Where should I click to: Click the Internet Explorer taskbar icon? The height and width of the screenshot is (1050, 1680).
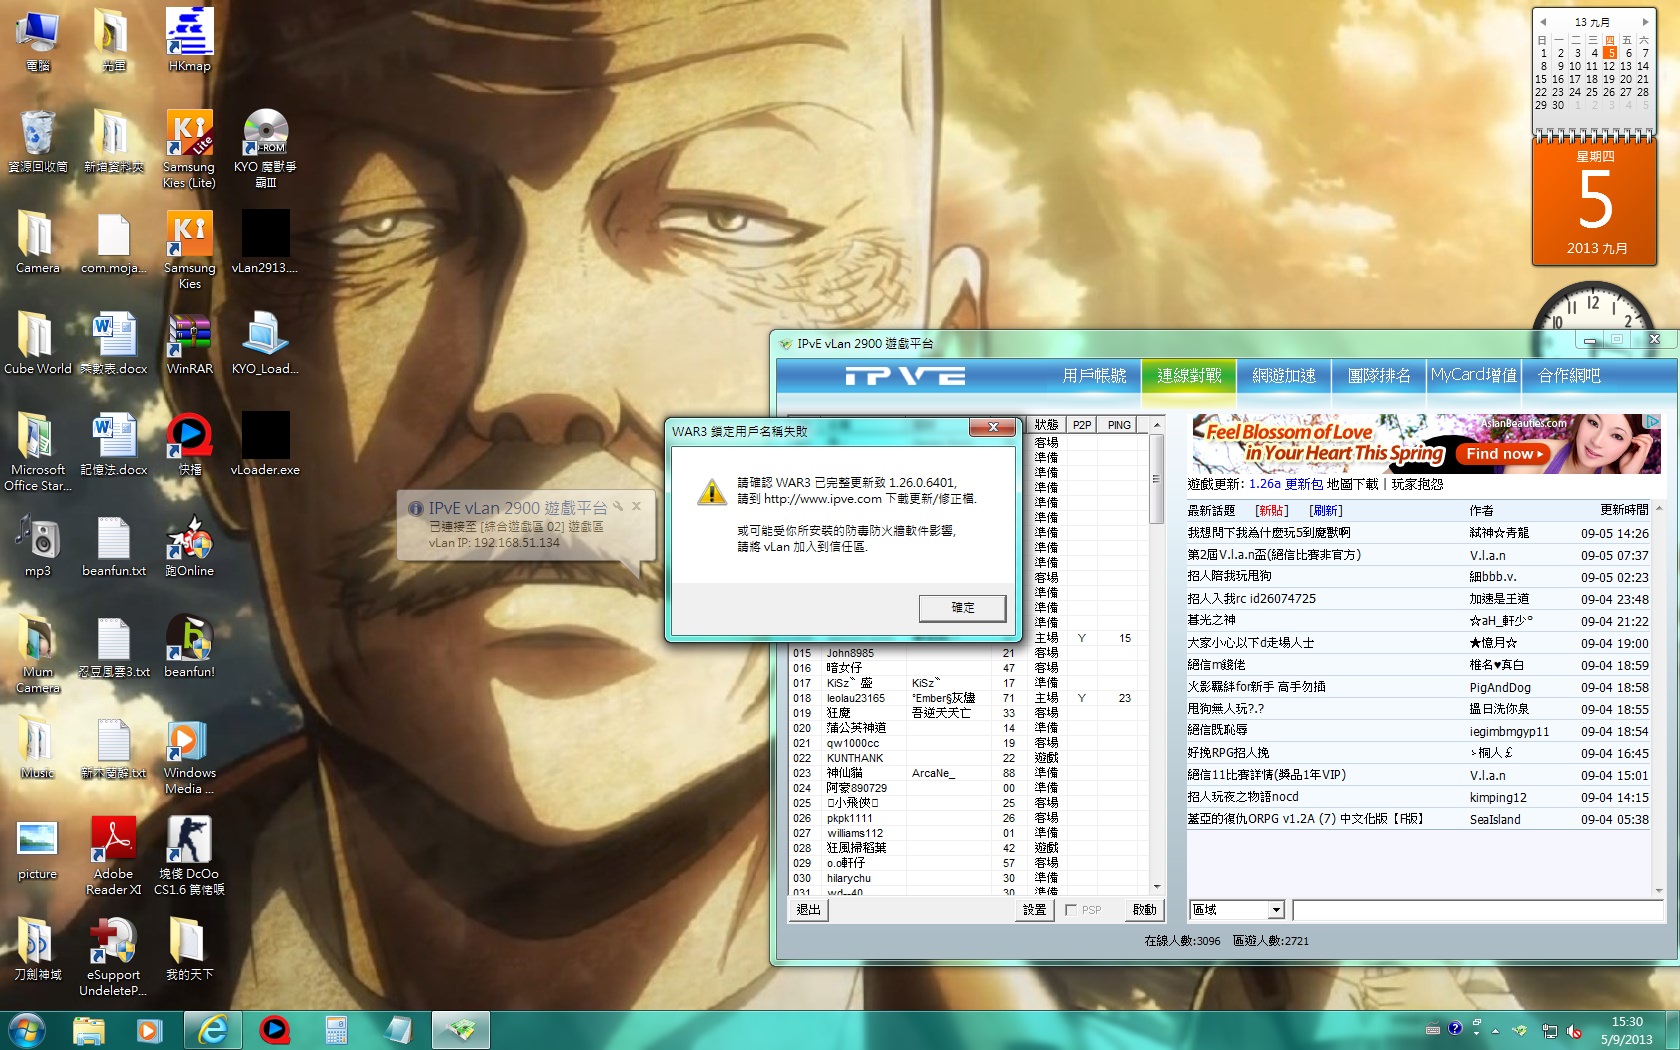[212, 1029]
